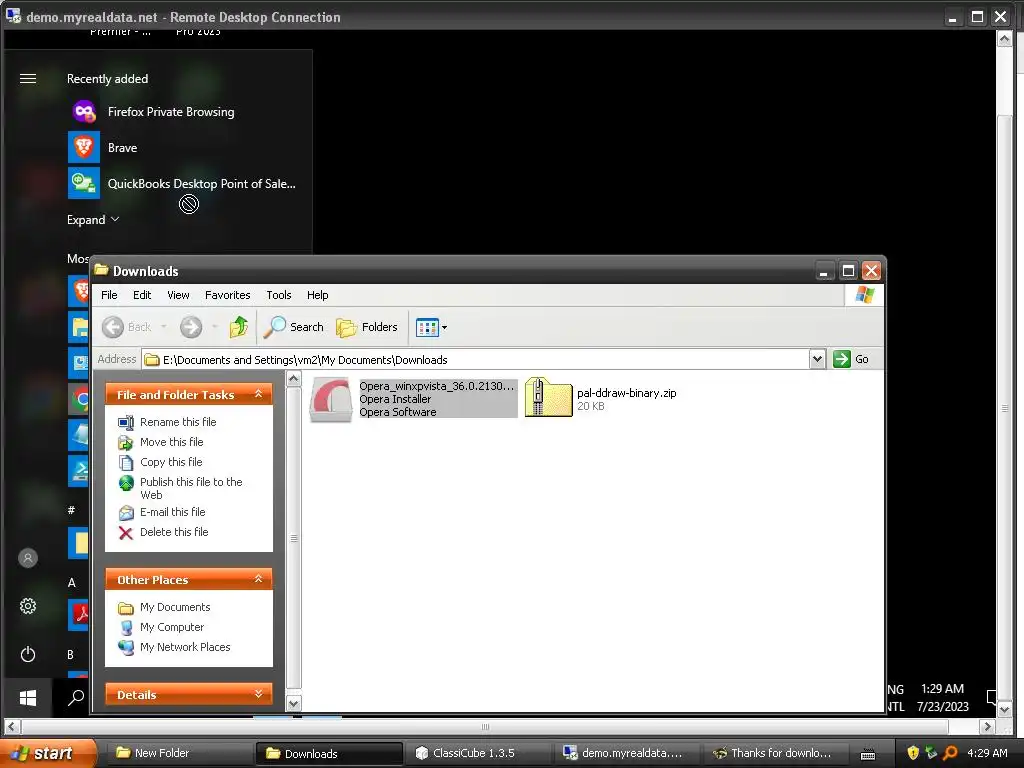The image size is (1024, 768).
Task: Toggle the Folders pane
Action: tap(367, 327)
